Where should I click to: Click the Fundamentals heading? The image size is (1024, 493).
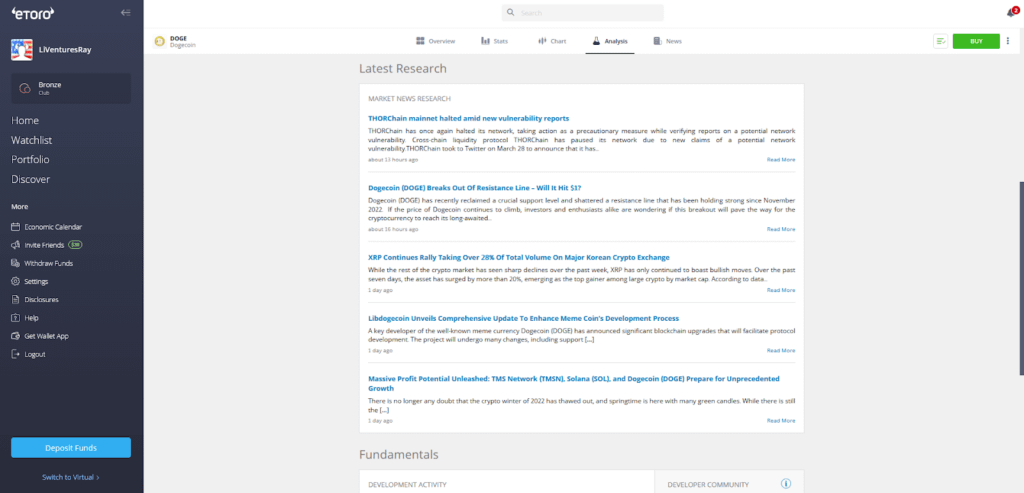(x=399, y=454)
